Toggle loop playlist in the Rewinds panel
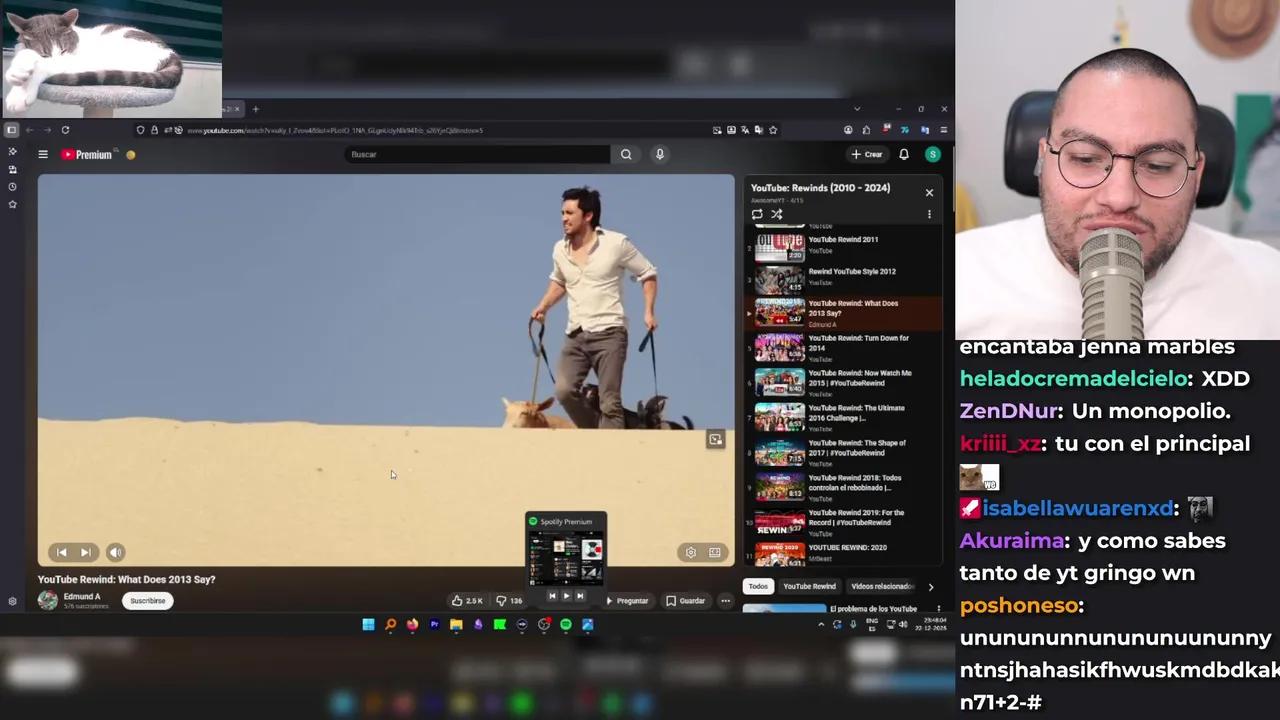Viewport: 1280px width, 720px height. (757, 214)
